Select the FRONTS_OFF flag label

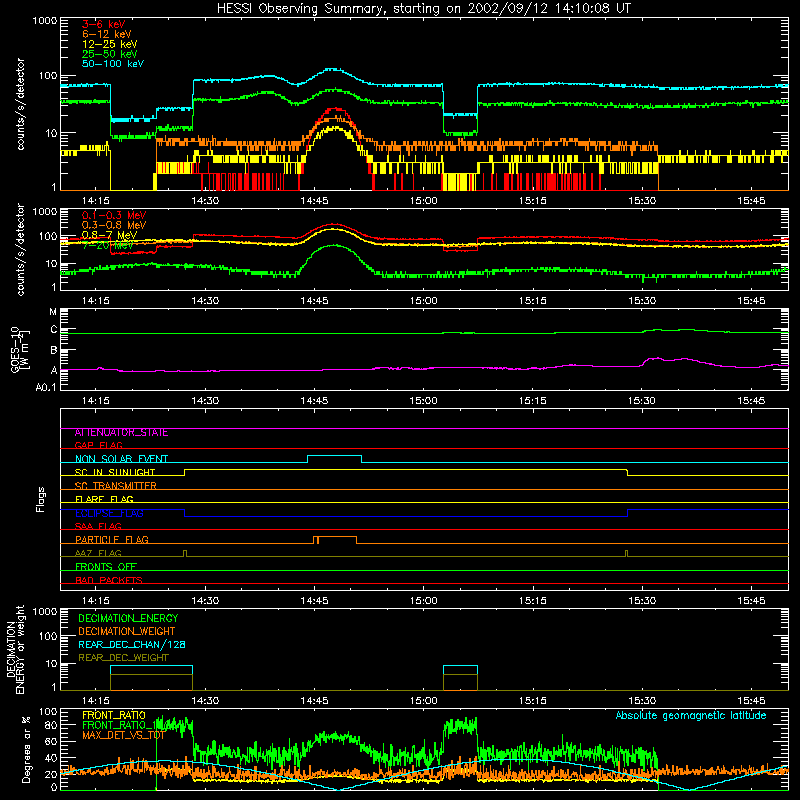click(x=106, y=567)
